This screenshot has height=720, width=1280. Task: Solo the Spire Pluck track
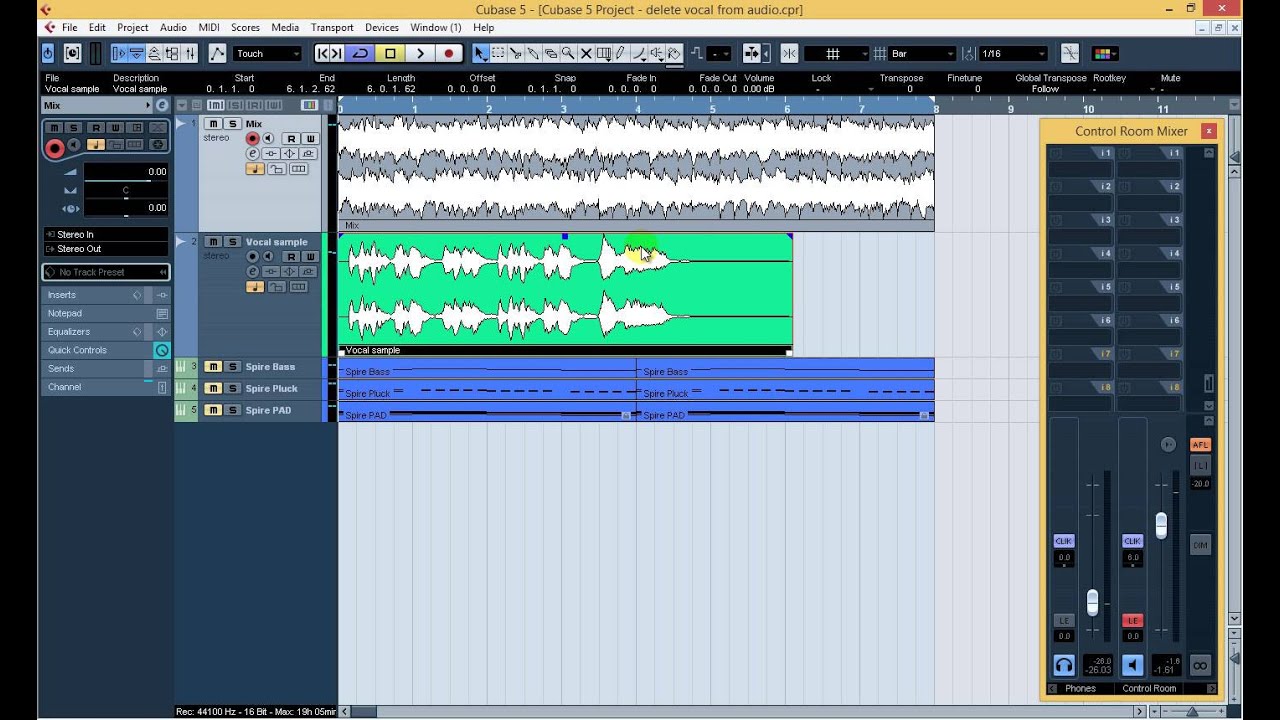[232, 388]
